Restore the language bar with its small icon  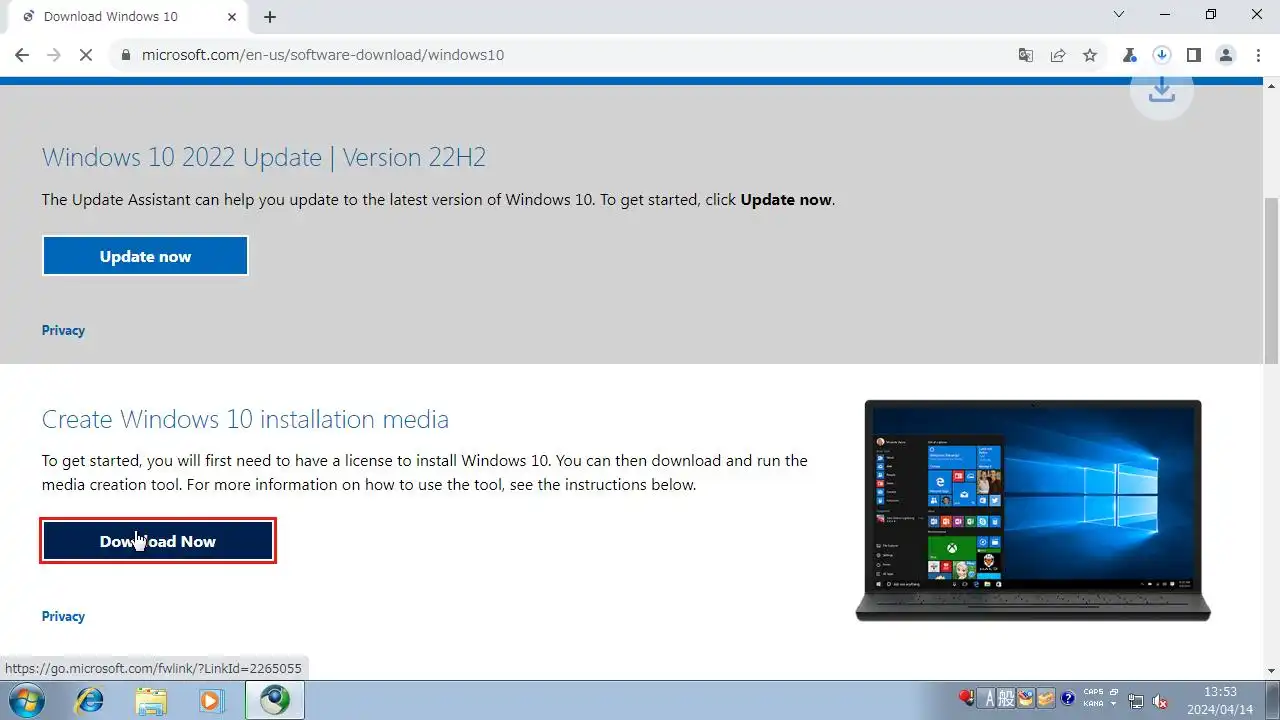(x=1113, y=692)
